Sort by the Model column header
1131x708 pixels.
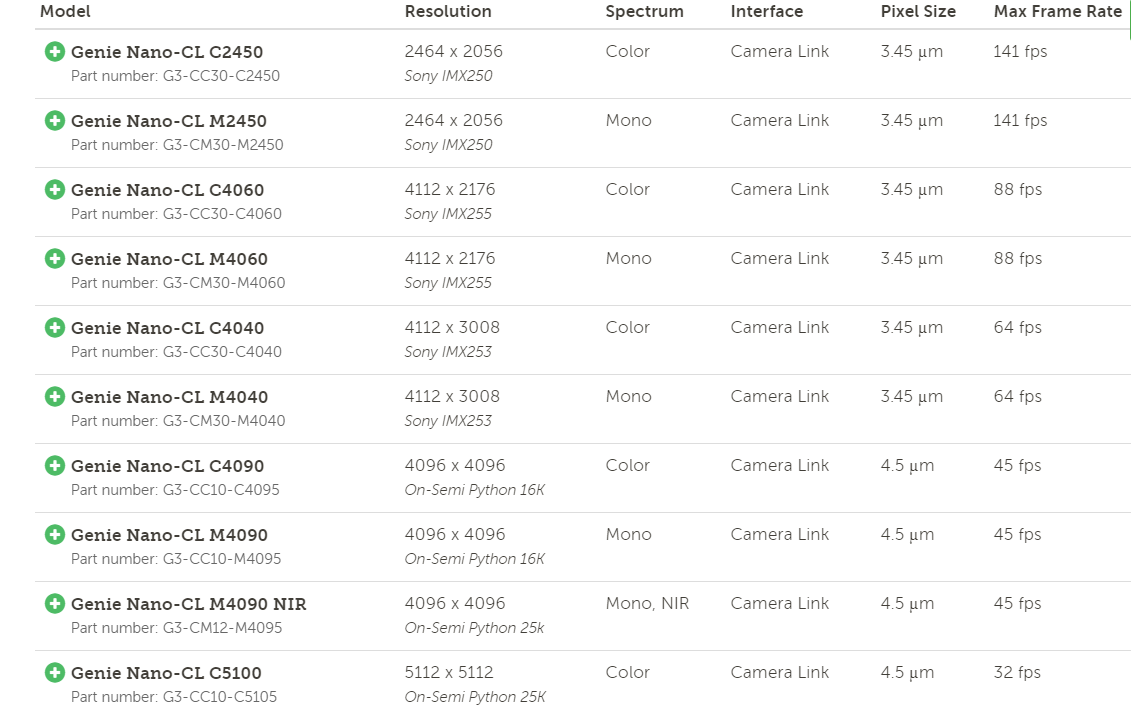65,12
